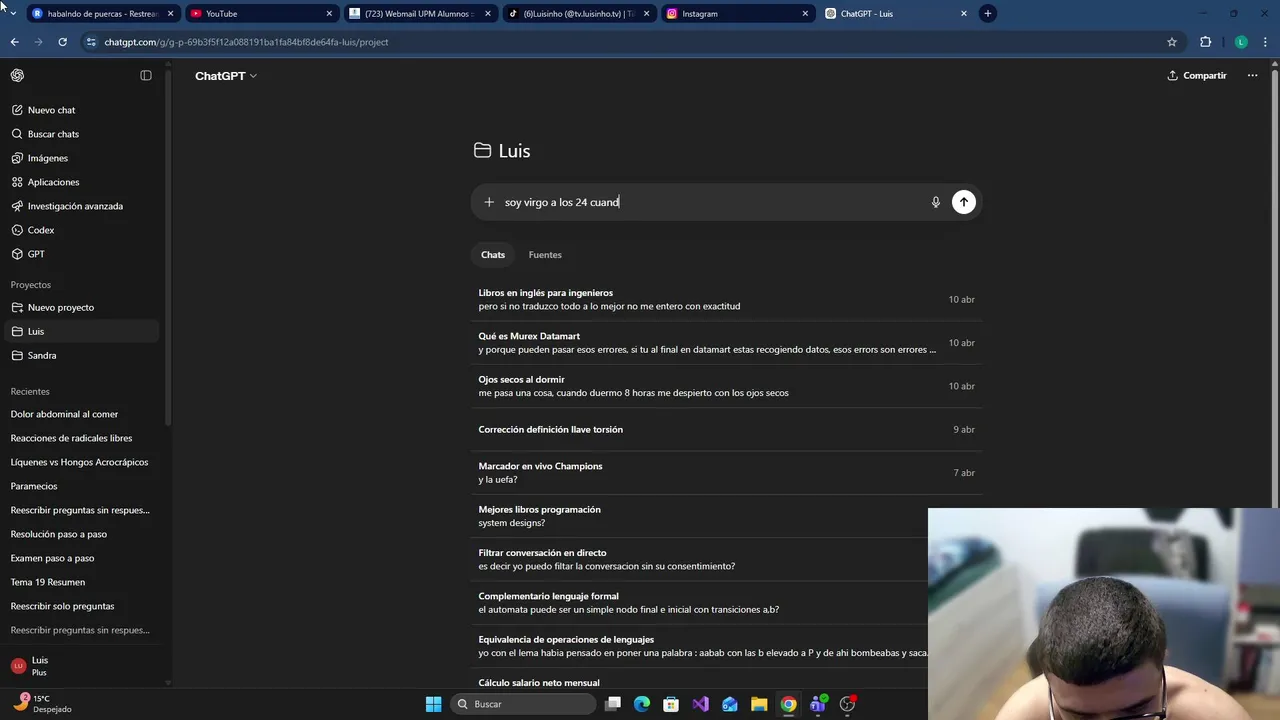This screenshot has width=1280, height=720.
Task: Open chat Libros en inglés para ingenieros
Action: pos(726,300)
